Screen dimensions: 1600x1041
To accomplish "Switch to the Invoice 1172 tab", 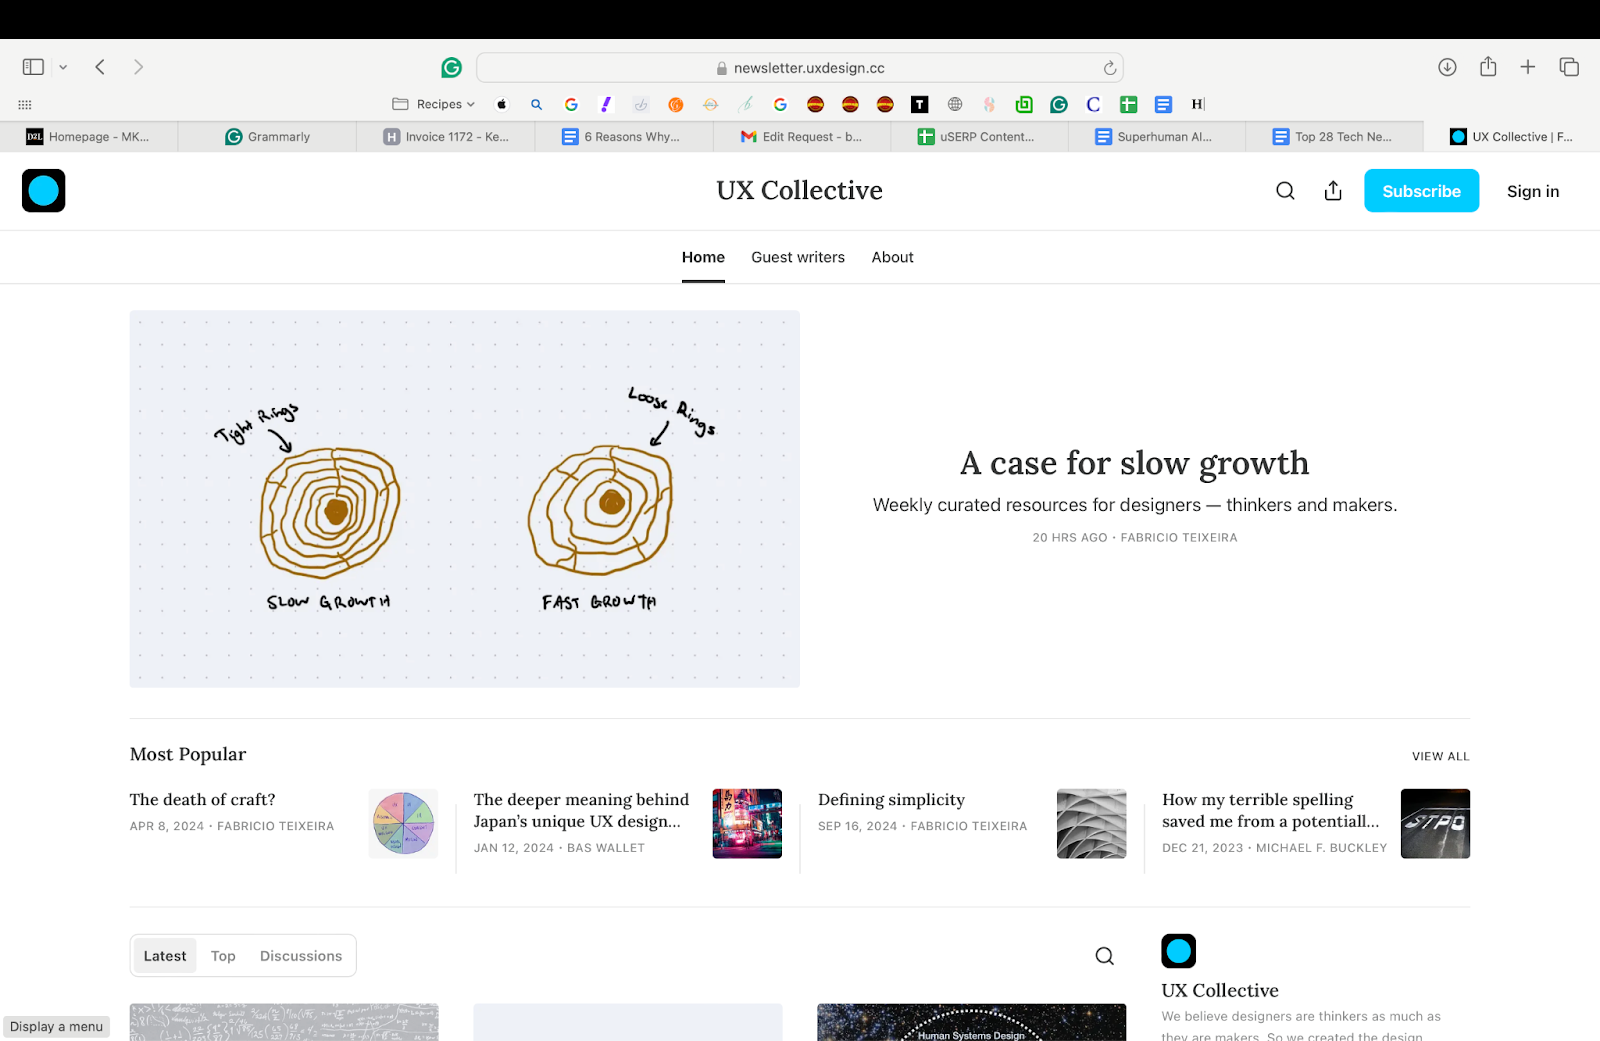I will [x=446, y=137].
